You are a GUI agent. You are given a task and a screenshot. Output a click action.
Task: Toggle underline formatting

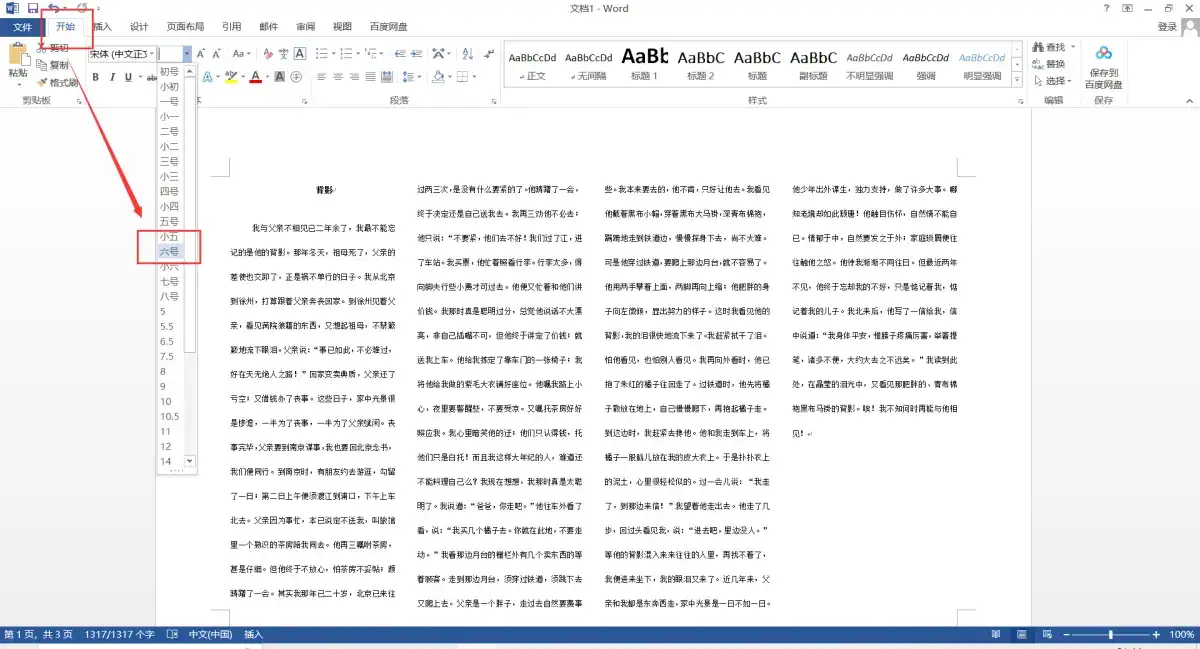(128, 76)
